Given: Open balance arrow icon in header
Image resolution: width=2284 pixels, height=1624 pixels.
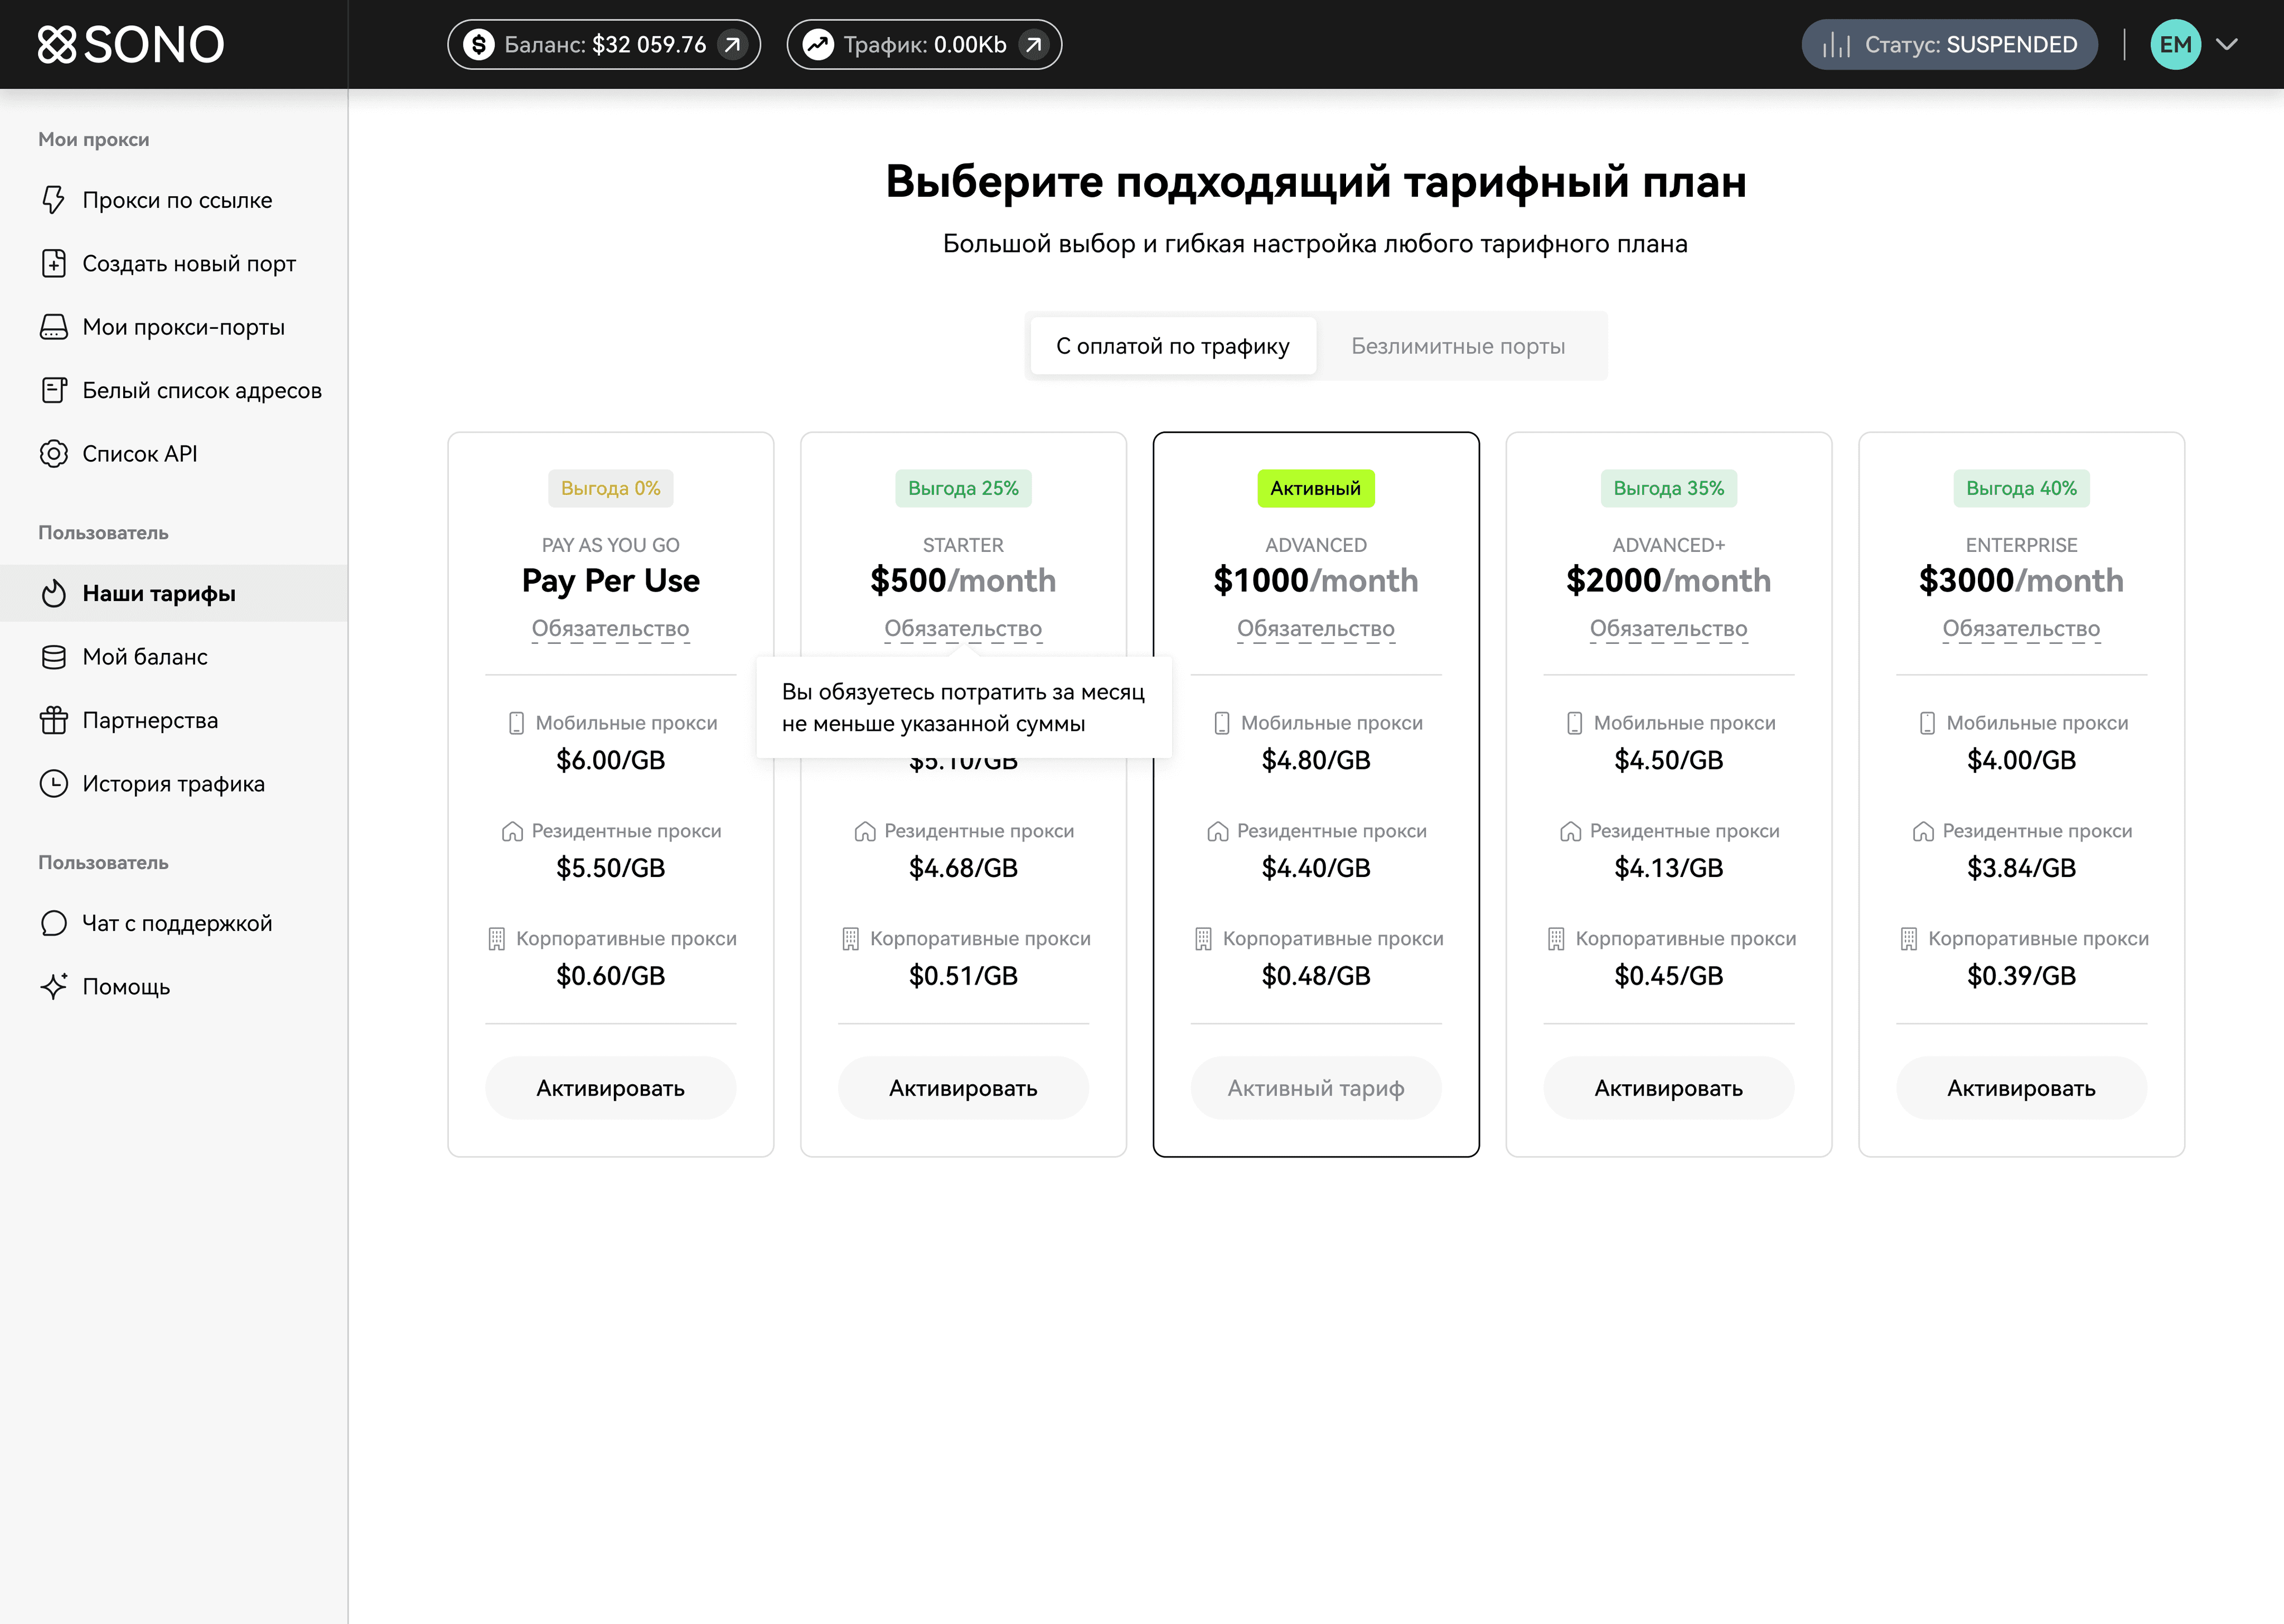Looking at the screenshot, I should (732, 44).
